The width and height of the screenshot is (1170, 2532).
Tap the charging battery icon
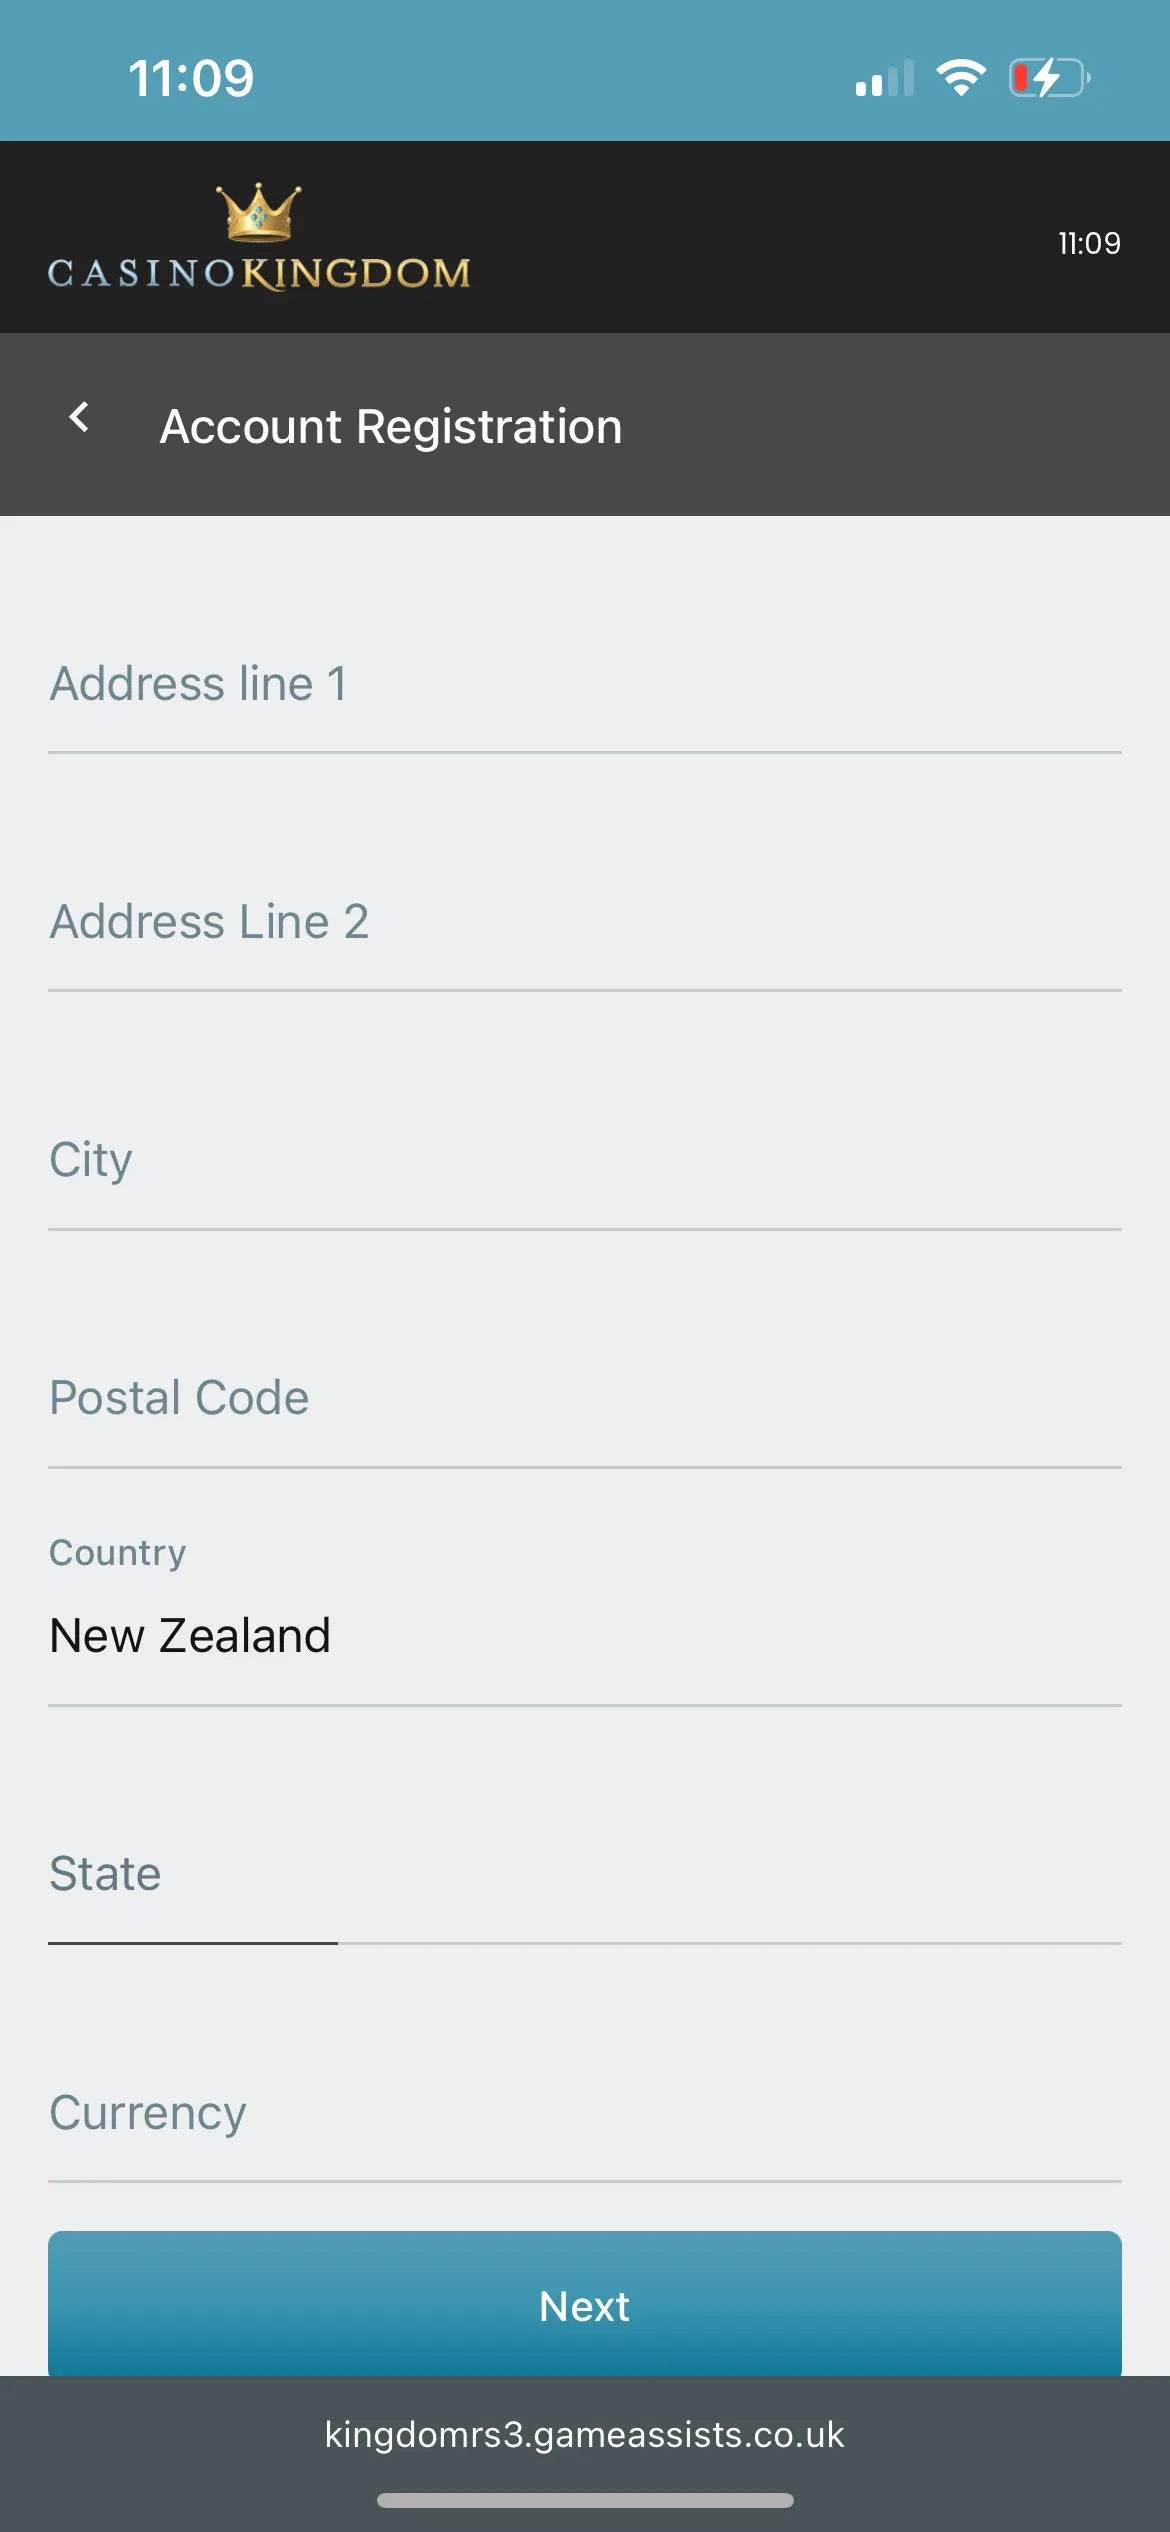1048,78
